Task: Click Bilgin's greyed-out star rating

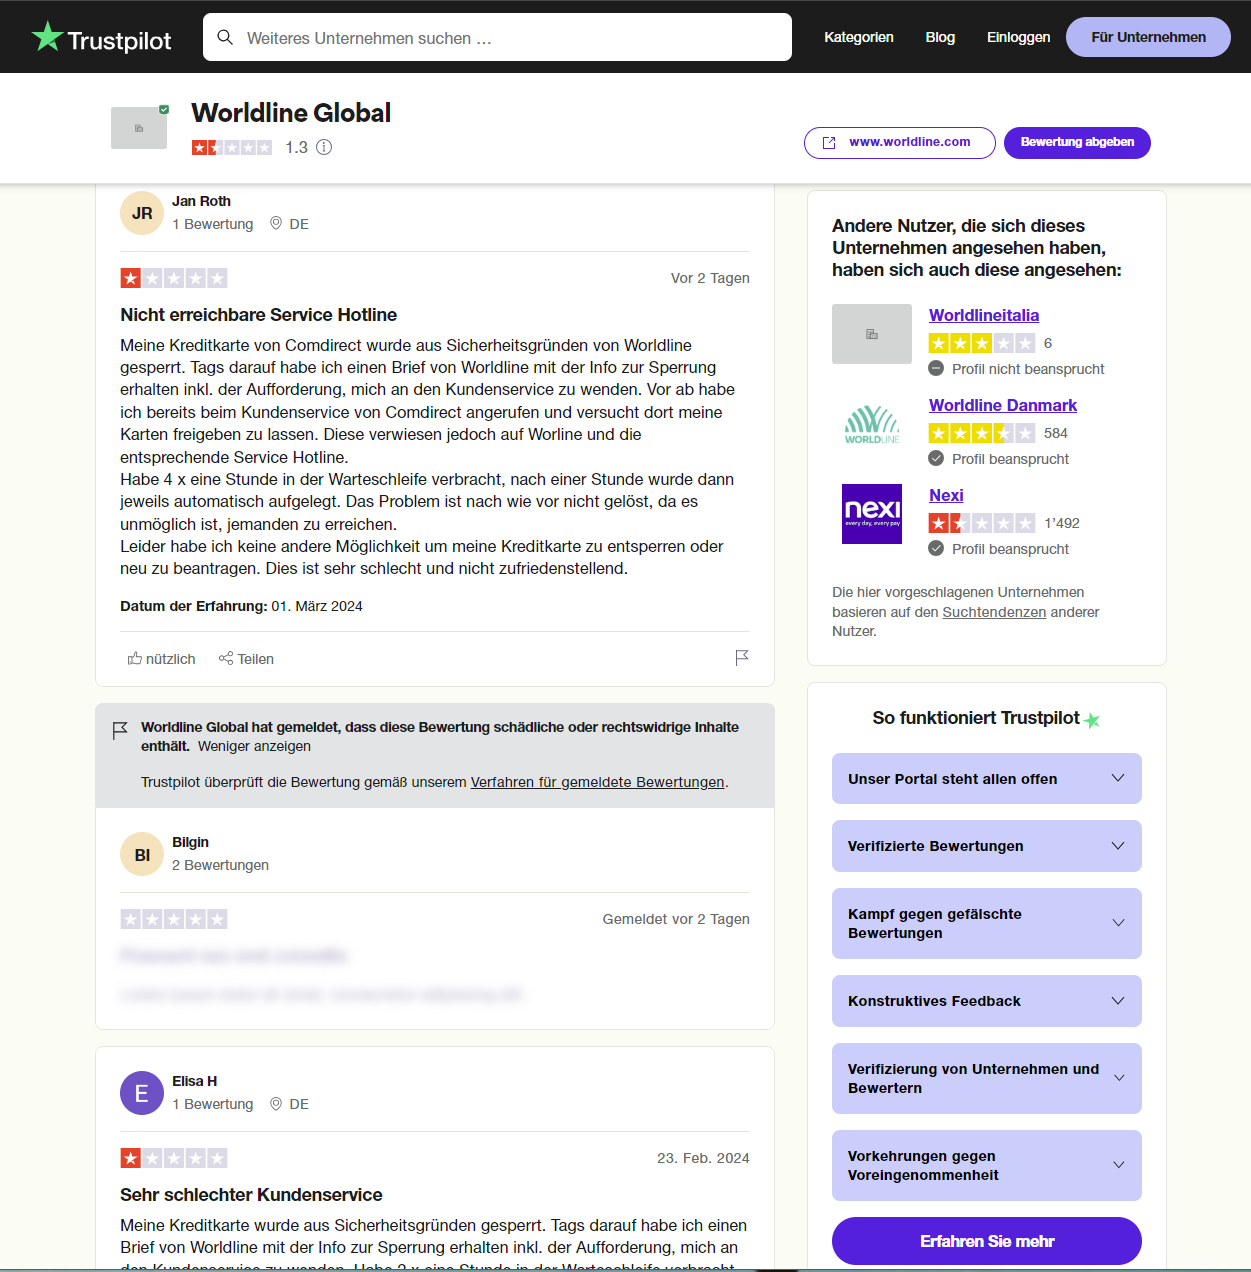Action: click(x=174, y=919)
